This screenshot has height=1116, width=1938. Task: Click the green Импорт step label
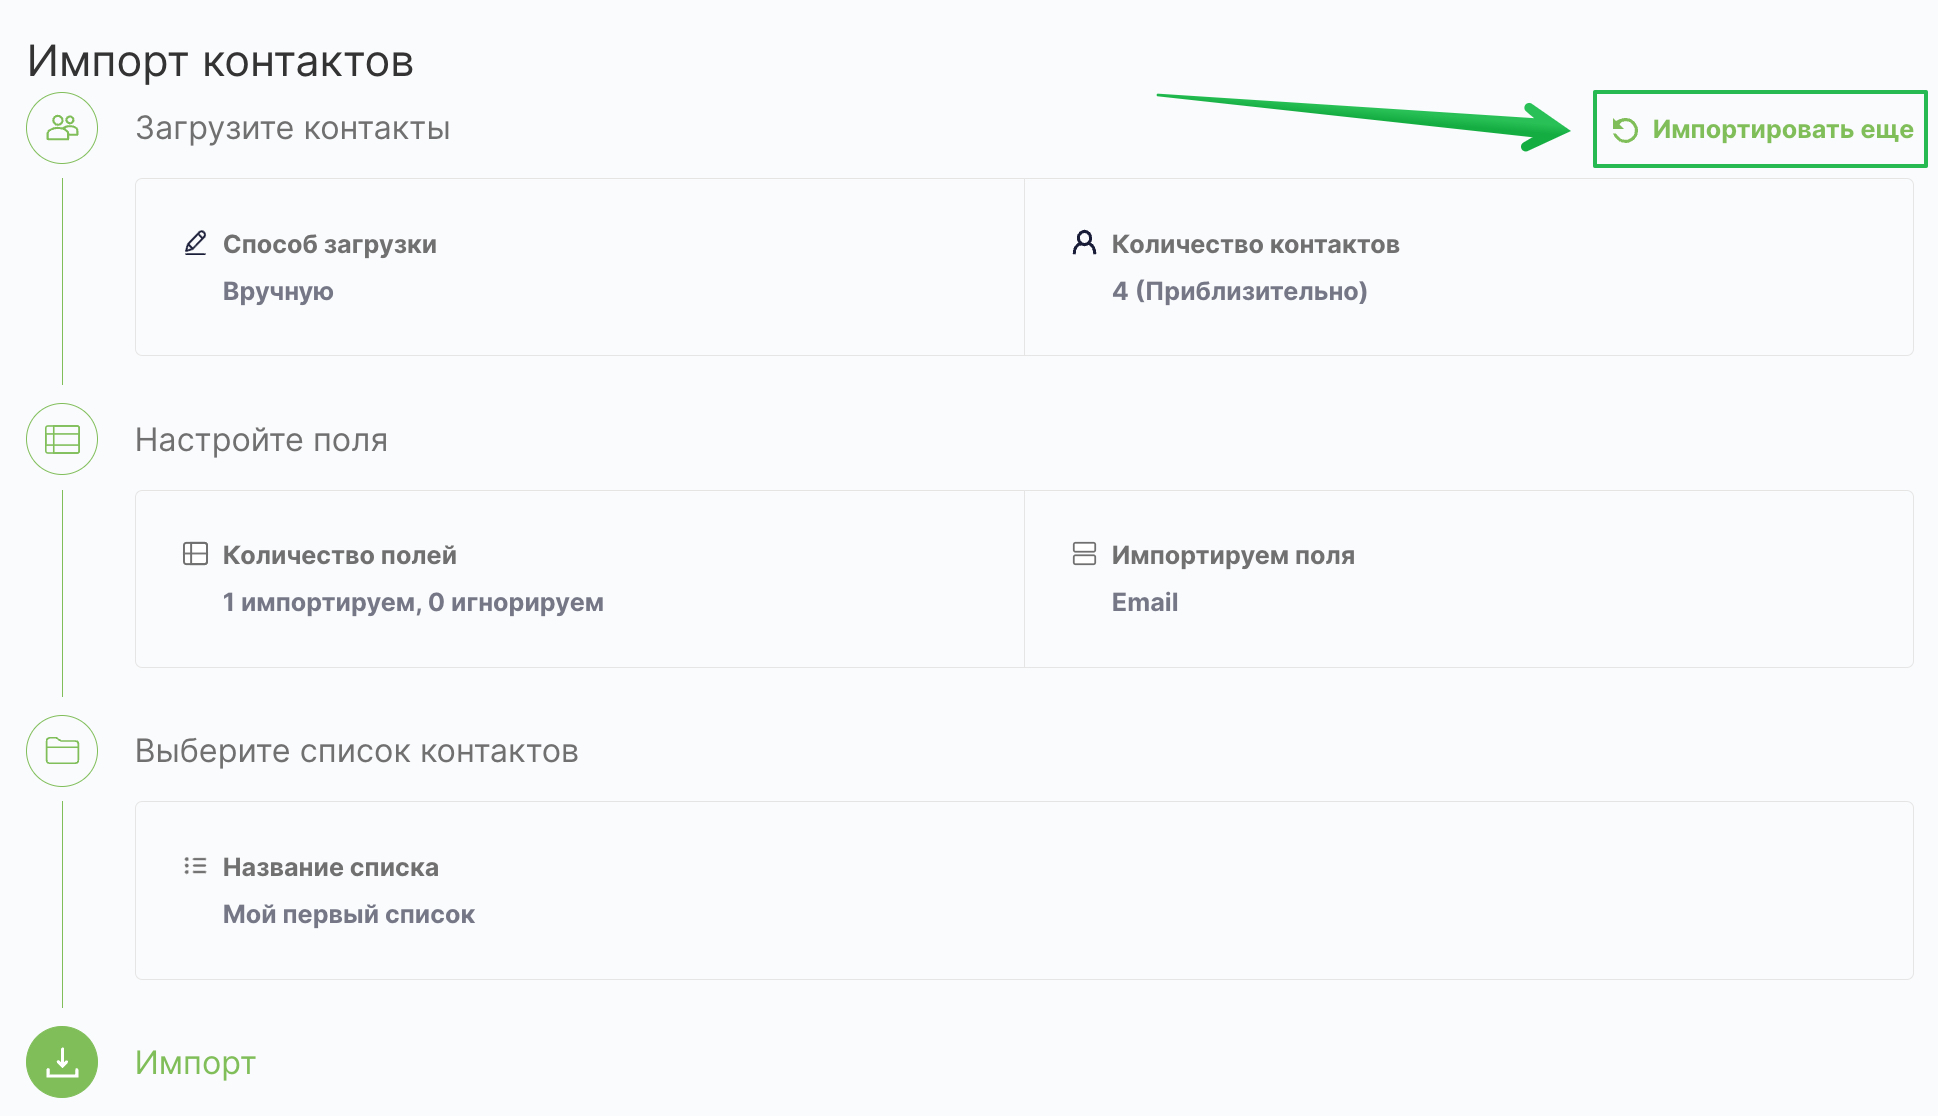coord(195,1063)
